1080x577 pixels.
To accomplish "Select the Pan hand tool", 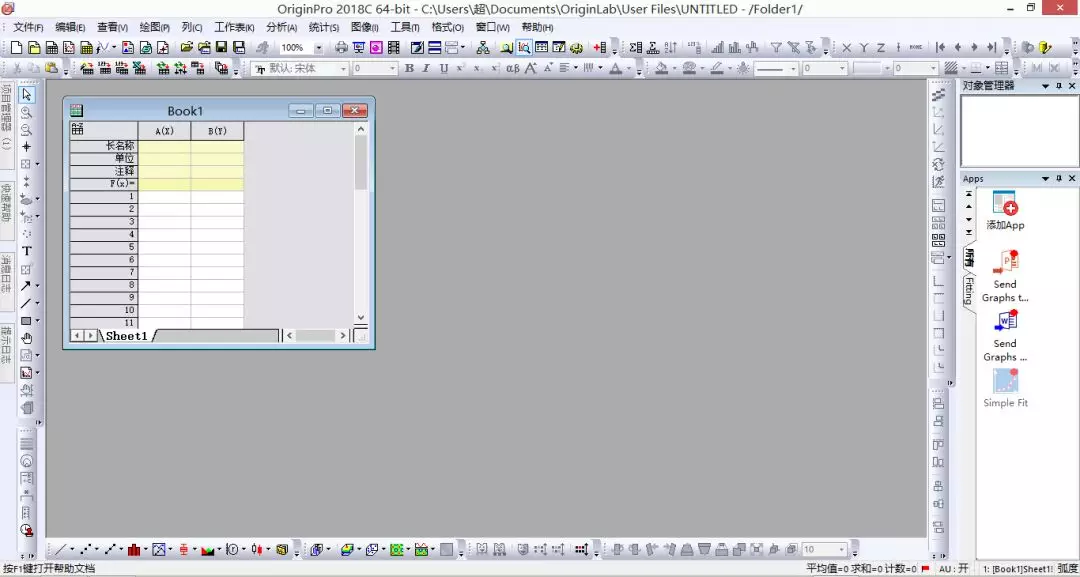I will pyautogui.click(x=27, y=338).
